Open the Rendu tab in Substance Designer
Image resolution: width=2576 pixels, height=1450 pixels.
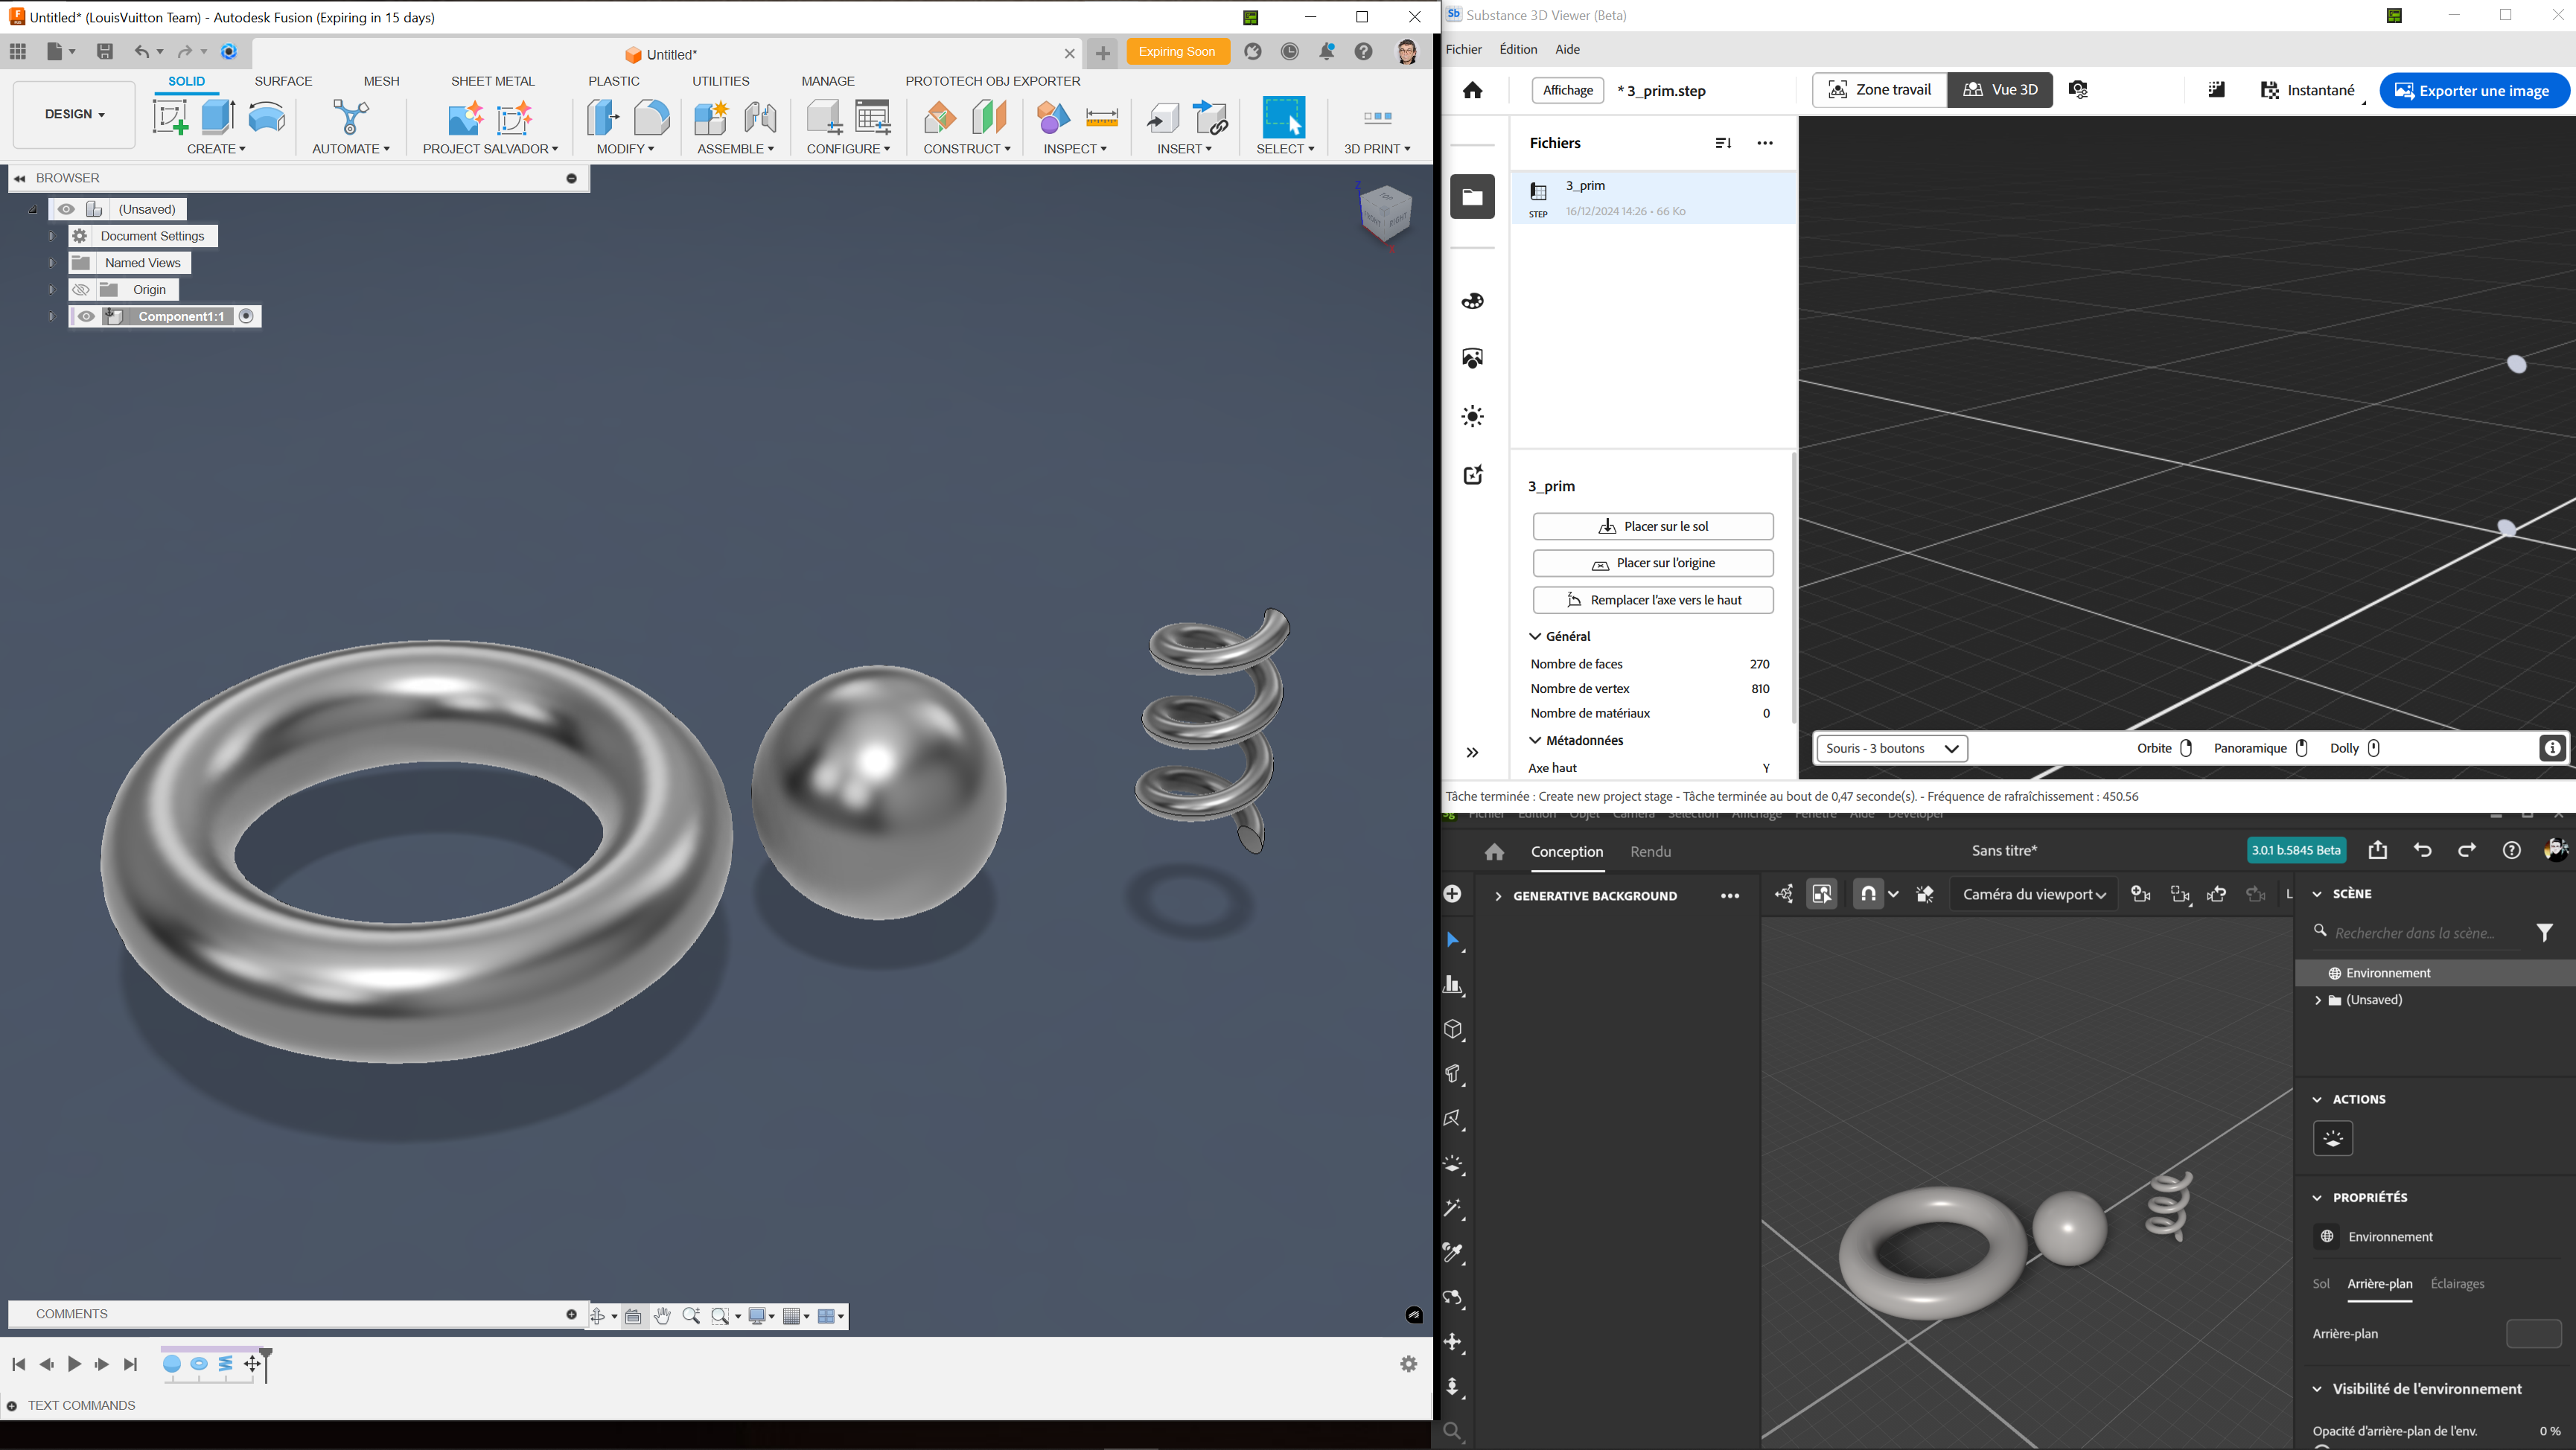tap(1650, 851)
